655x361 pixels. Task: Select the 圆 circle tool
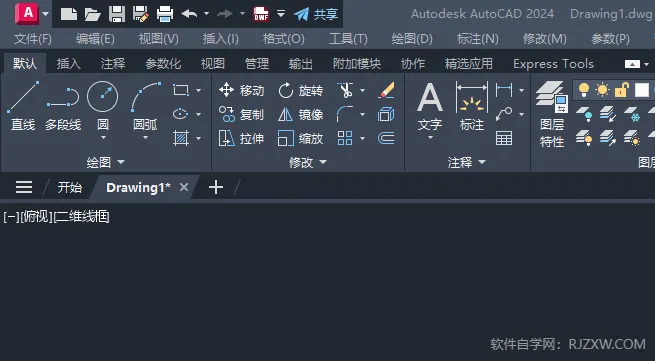coord(103,106)
